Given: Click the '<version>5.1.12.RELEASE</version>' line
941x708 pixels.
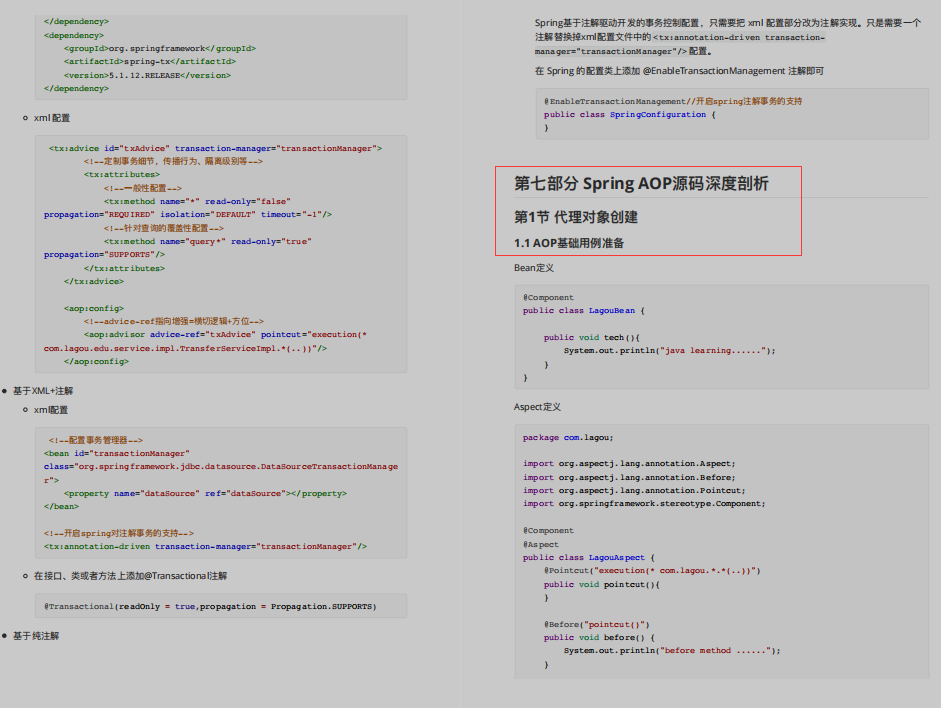Looking at the screenshot, I should pos(147,75).
